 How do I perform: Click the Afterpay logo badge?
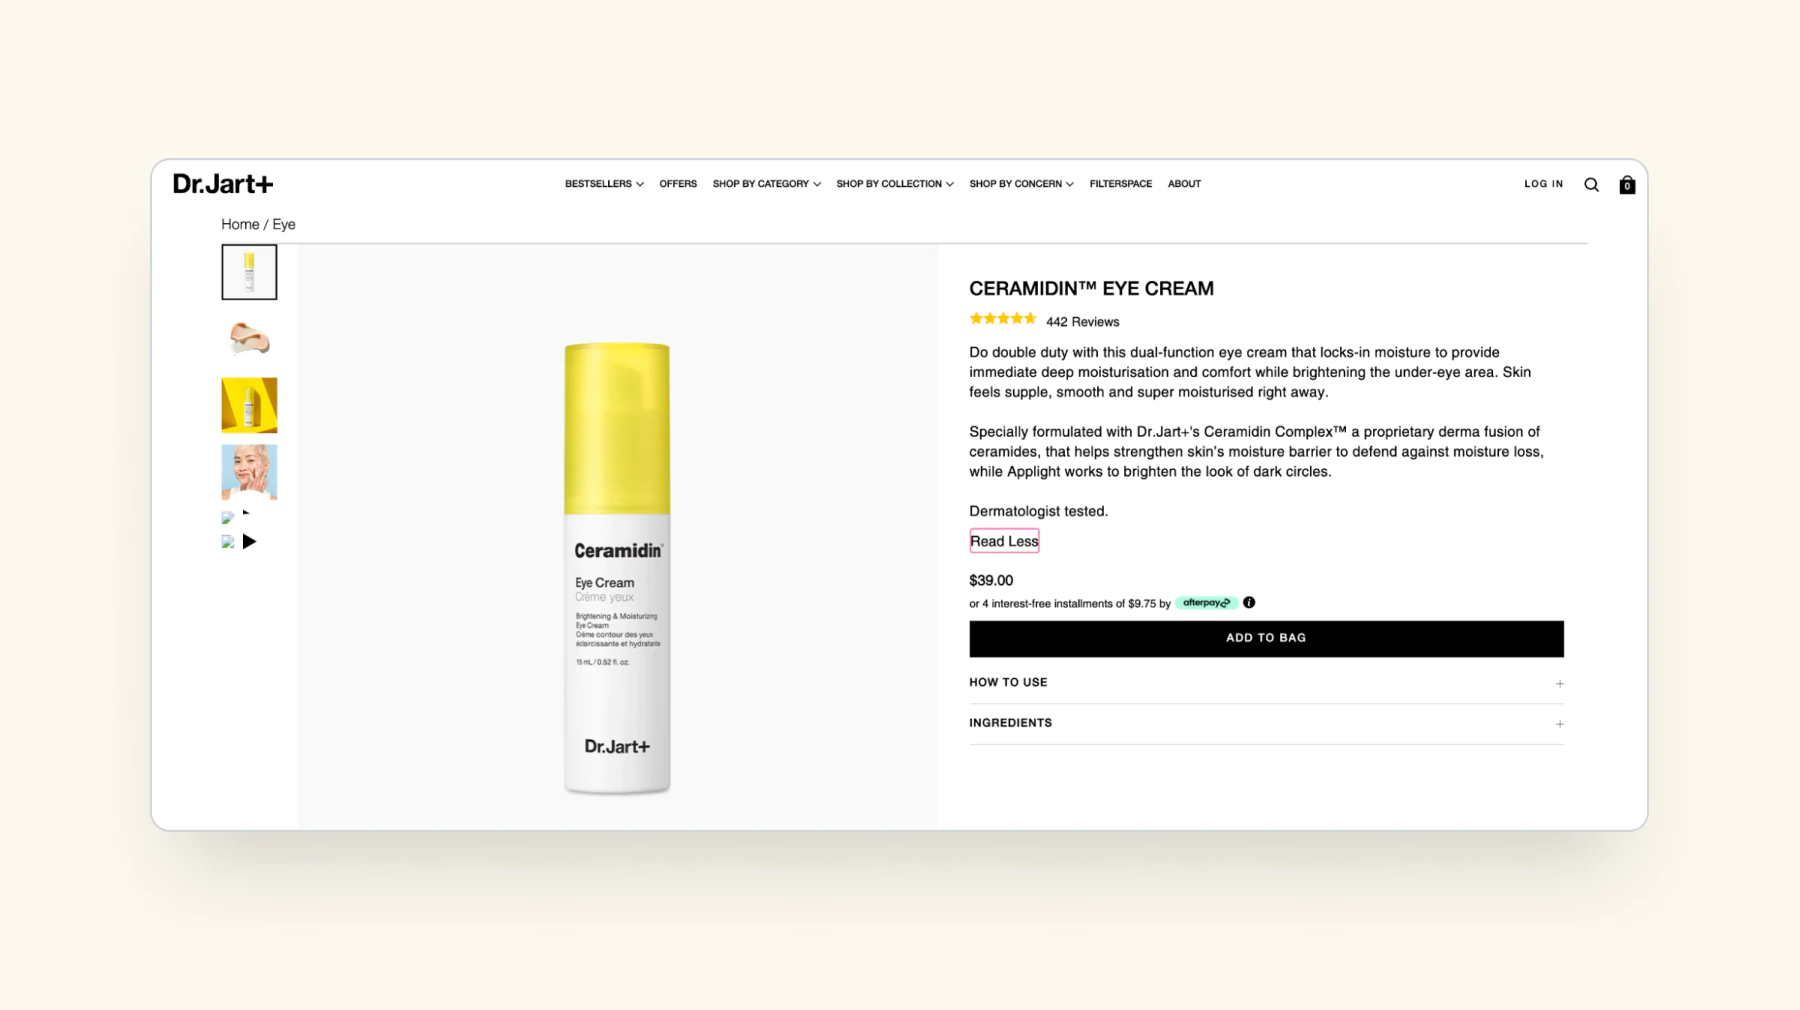click(x=1206, y=603)
